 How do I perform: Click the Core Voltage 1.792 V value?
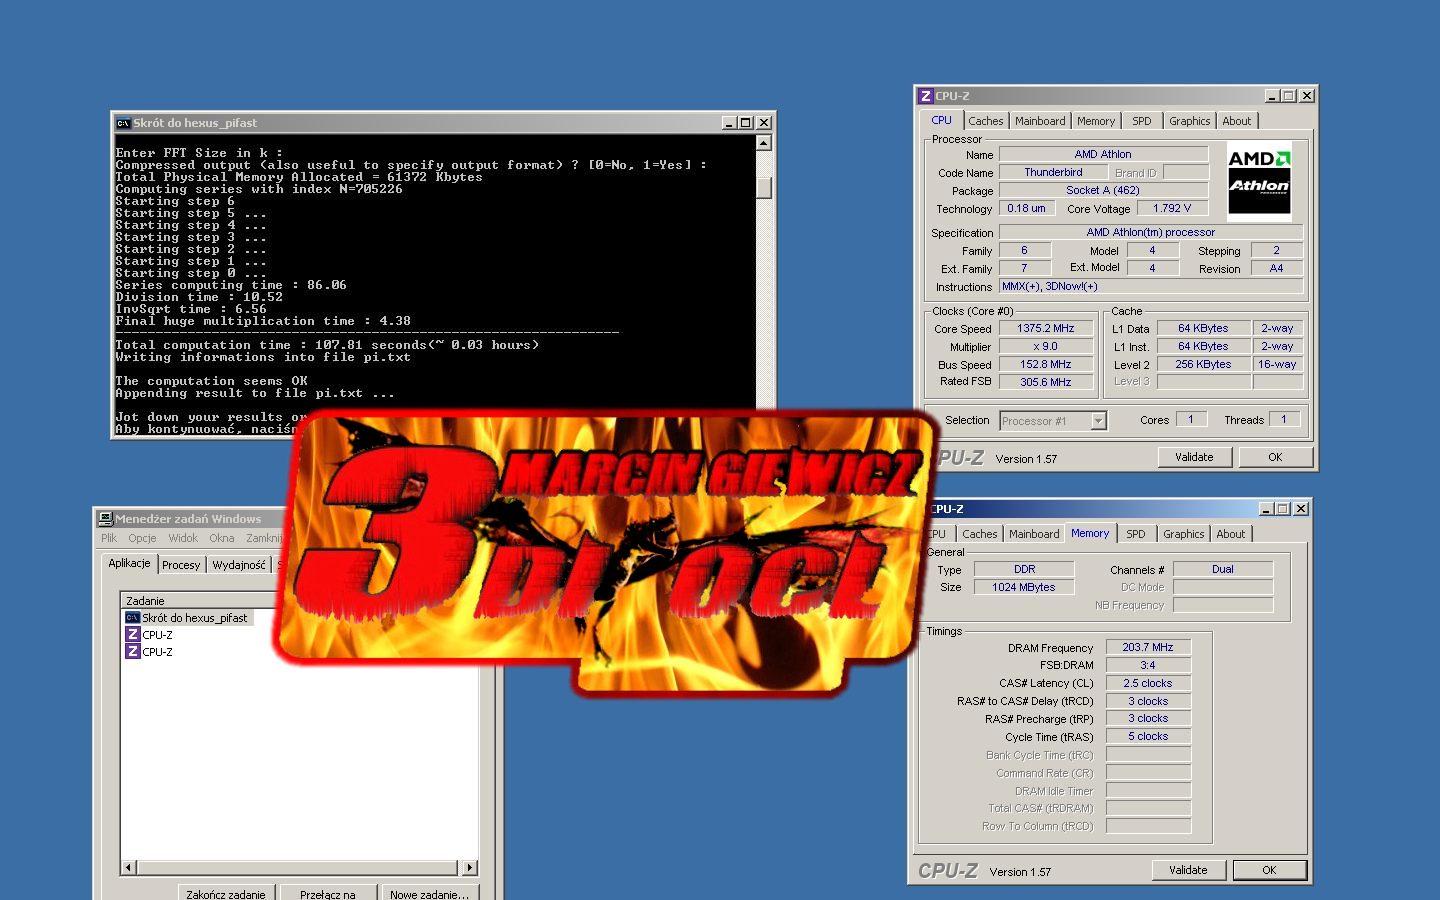1172,208
